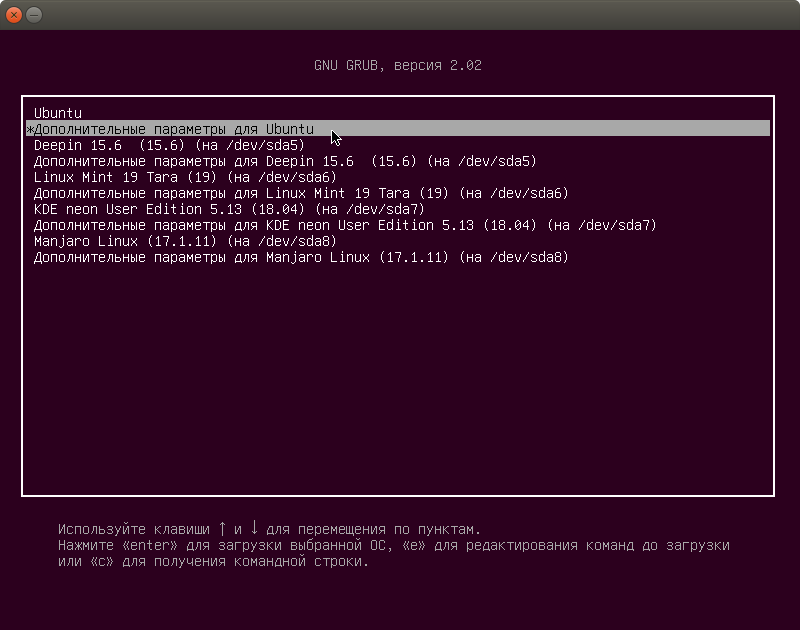Pick KDE neon User Edition 5.13 entry

coord(398,209)
